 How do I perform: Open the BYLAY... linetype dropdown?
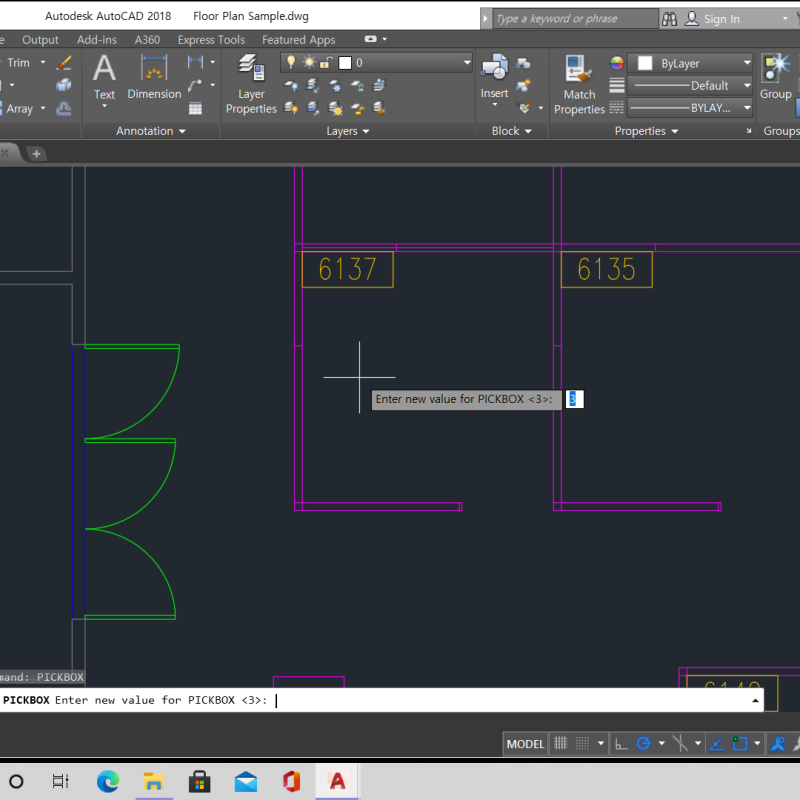click(690, 108)
